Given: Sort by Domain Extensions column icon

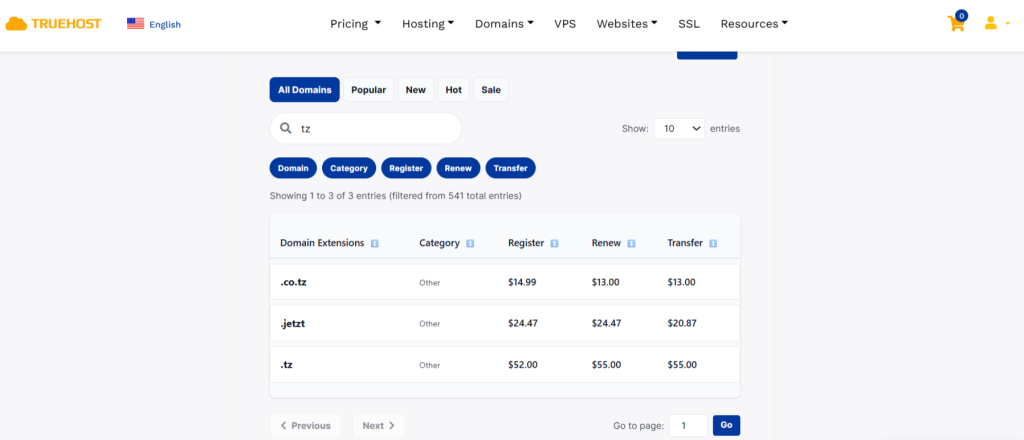Looking at the screenshot, I should pos(374,243).
